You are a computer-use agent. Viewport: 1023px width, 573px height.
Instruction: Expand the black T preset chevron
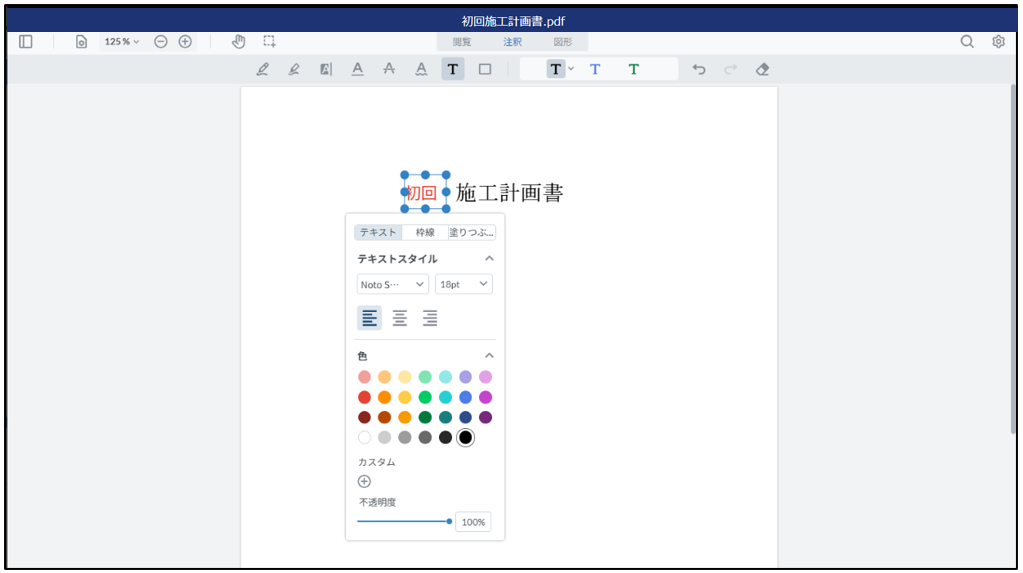(571, 69)
